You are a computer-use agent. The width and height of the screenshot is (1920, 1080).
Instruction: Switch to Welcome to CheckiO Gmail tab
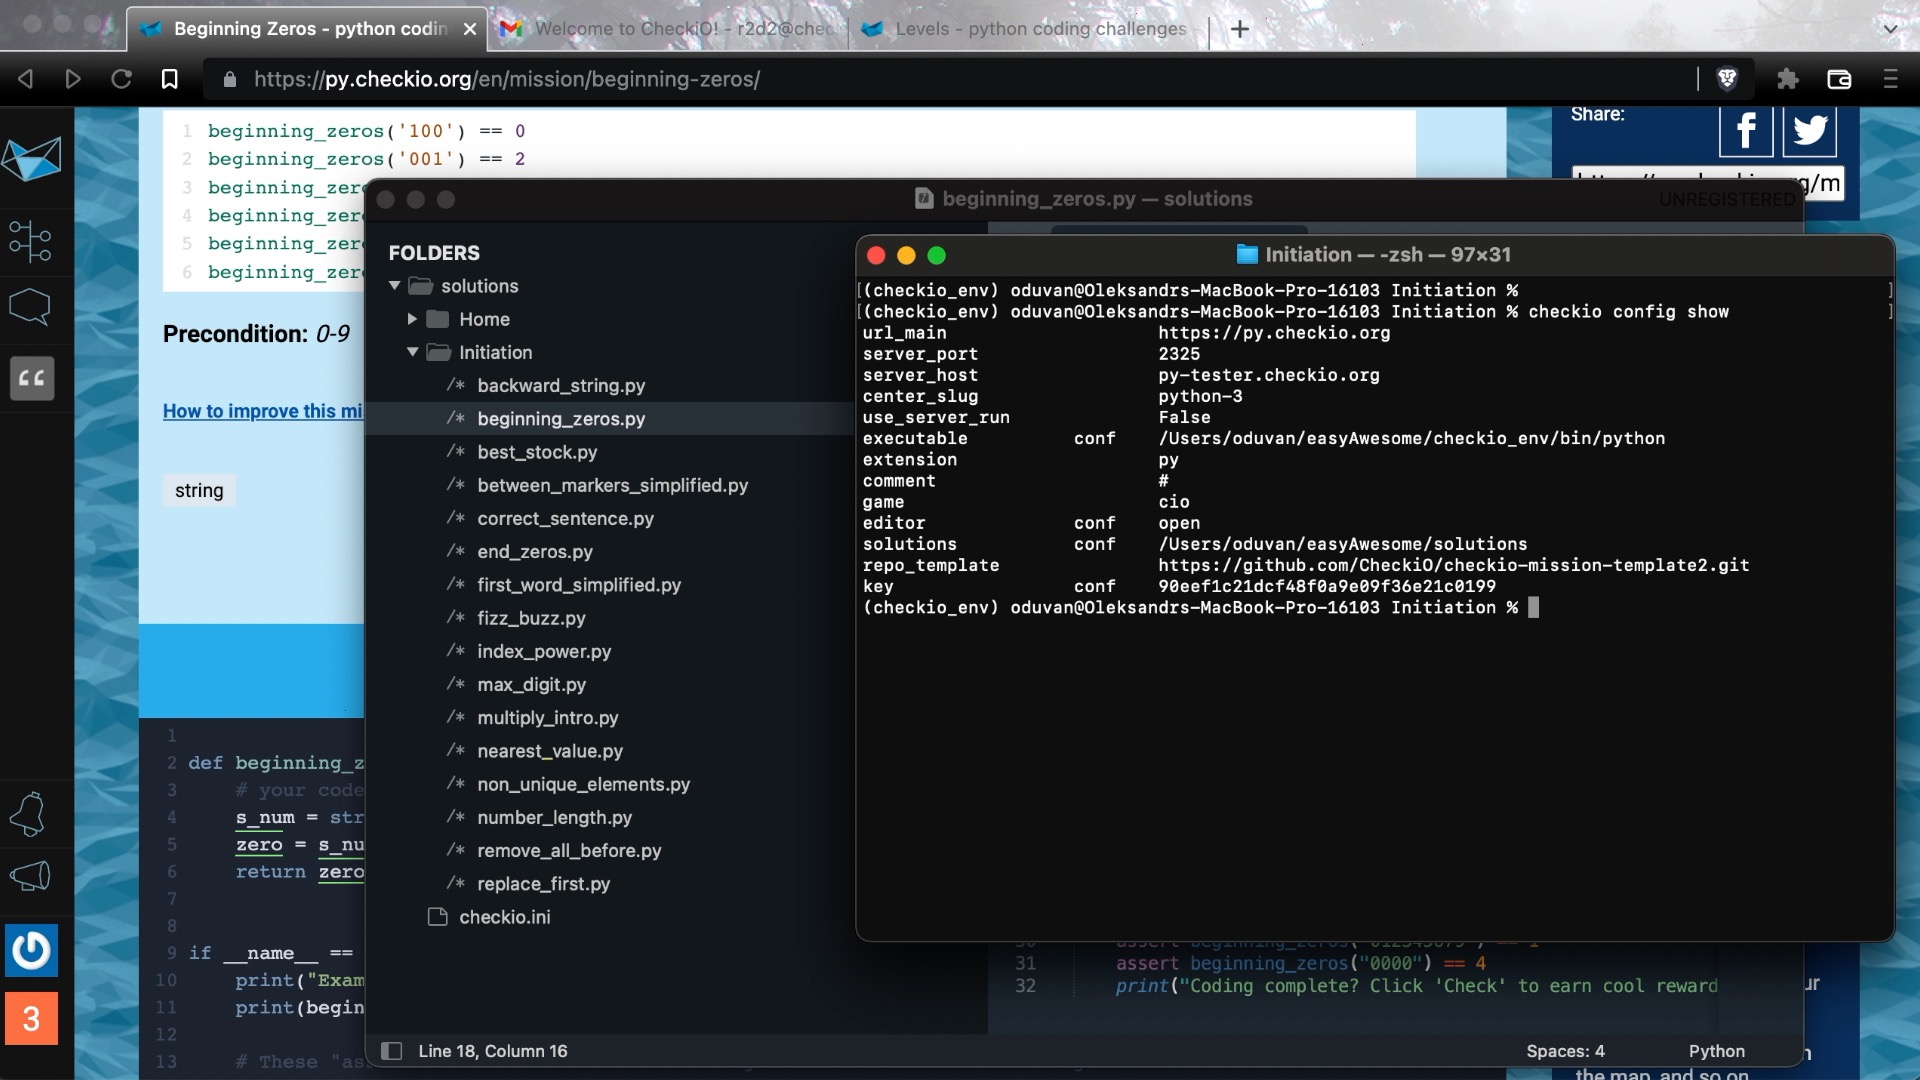tap(668, 29)
